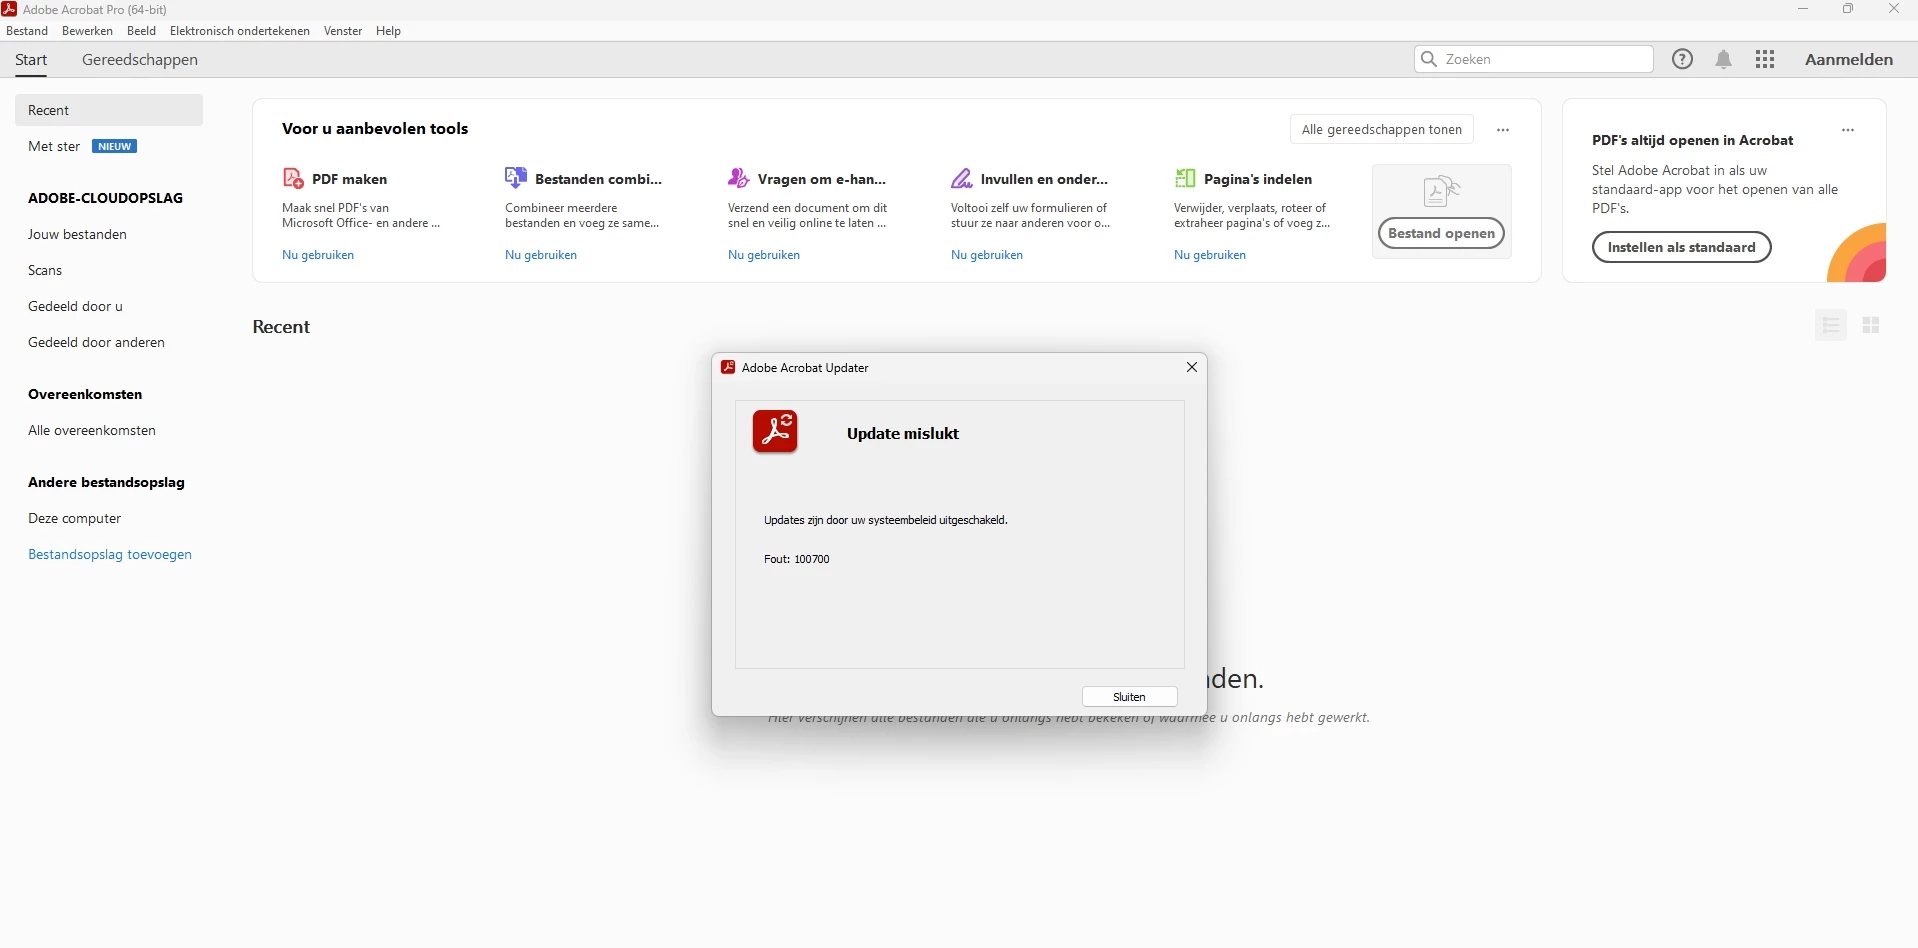Click the Invullen en ondertekenen pen icon
This screenshot has height=948, width=1918.
(x=962, y=178)
